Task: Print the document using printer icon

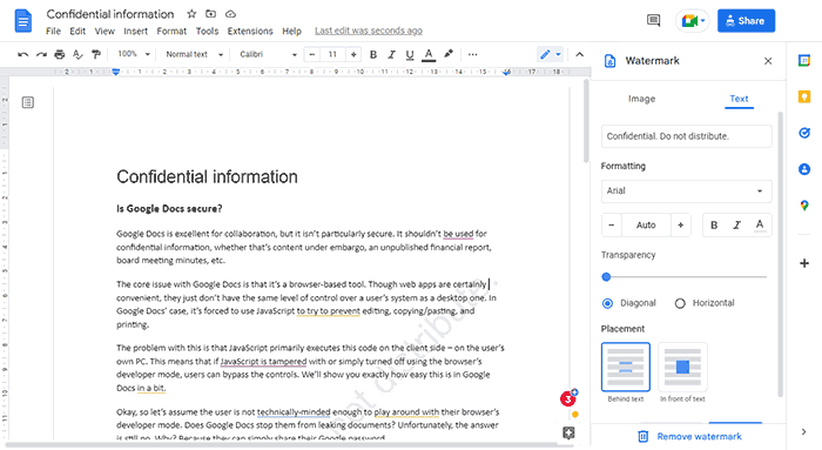Action: click(x=59, y=55)
